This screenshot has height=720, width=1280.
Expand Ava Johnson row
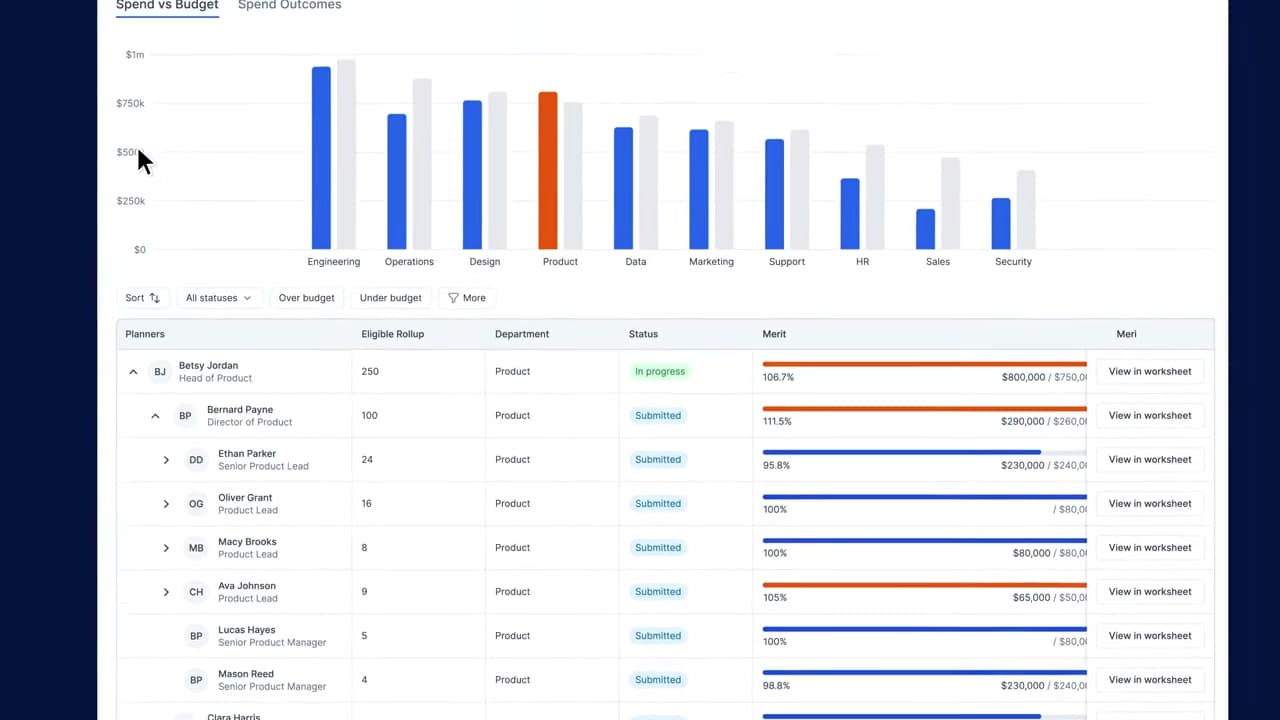(166, 592)
